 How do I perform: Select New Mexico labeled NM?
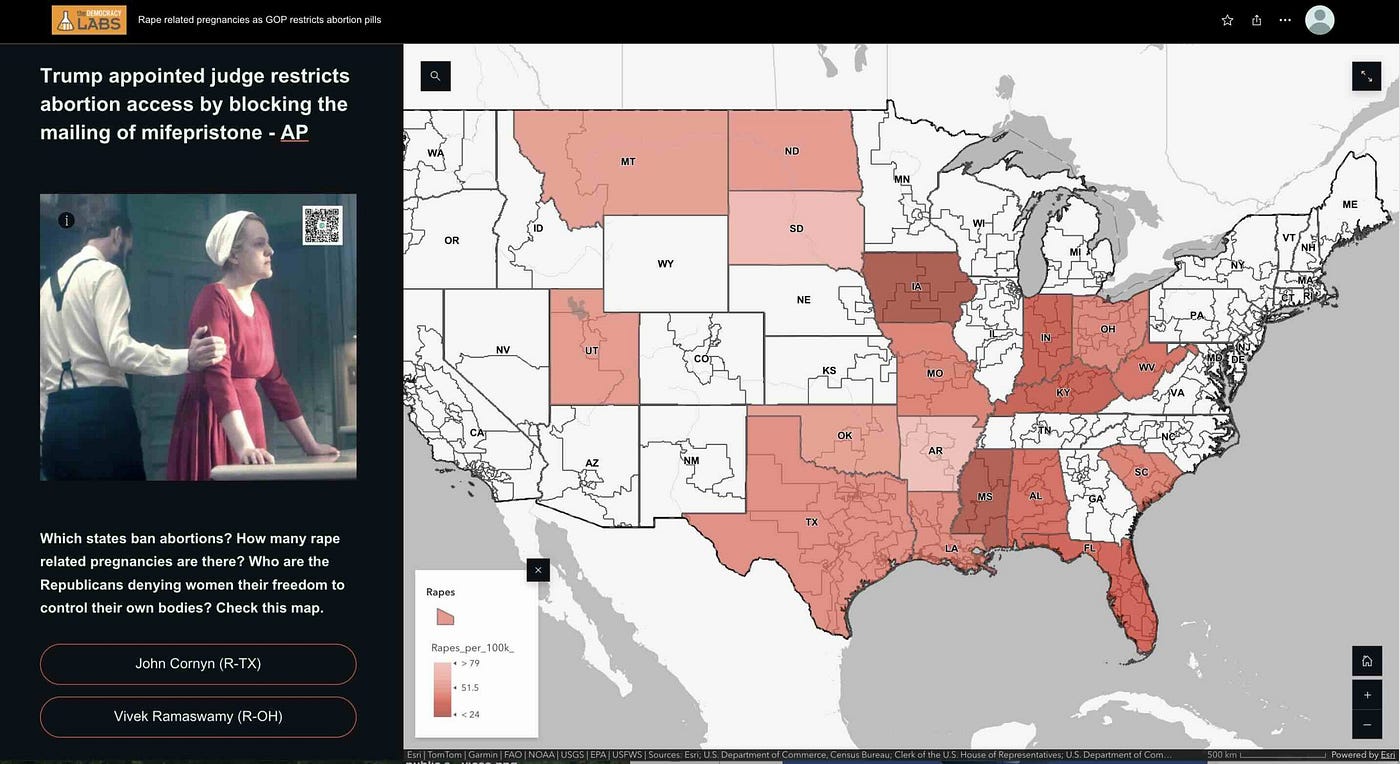691,461
